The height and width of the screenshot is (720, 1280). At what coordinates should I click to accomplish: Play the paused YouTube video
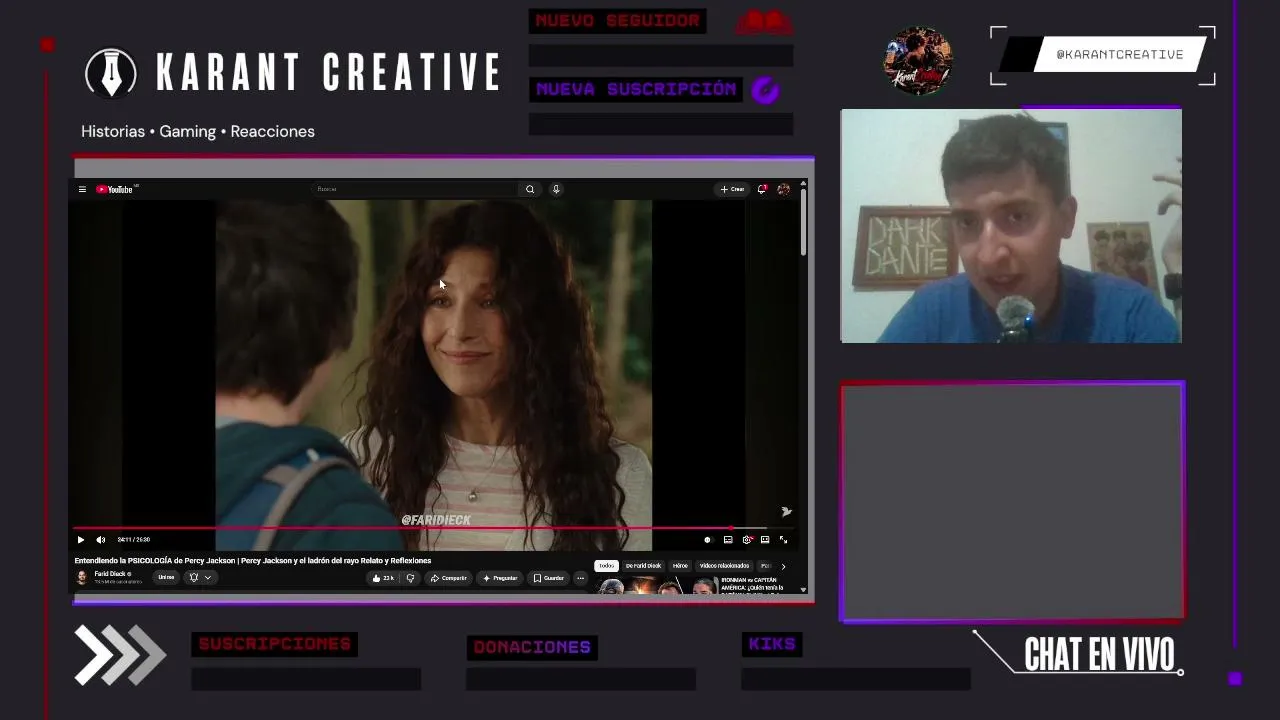click(x=81, y=540)
